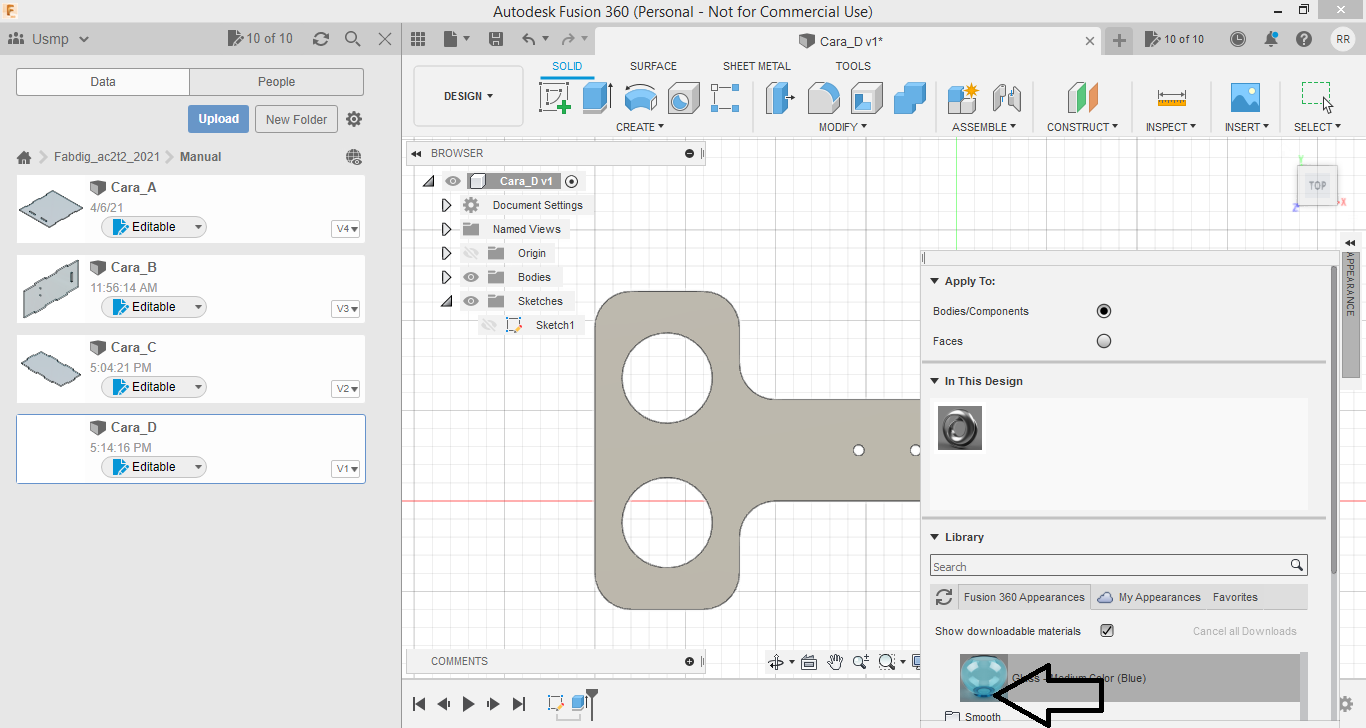The width and height of the screenshot is (1366, 728).
Task: Switch to the SHEET METAL tab
Action: pyautogui.click(x=757, y=66)
